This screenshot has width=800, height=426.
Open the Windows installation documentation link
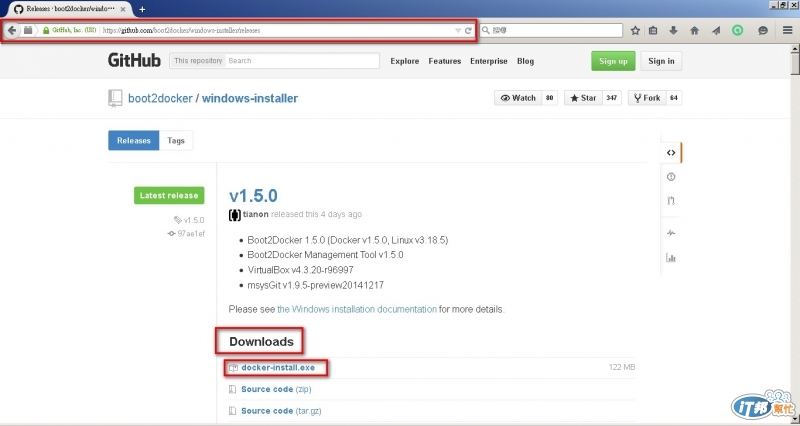tap(357, 309)
